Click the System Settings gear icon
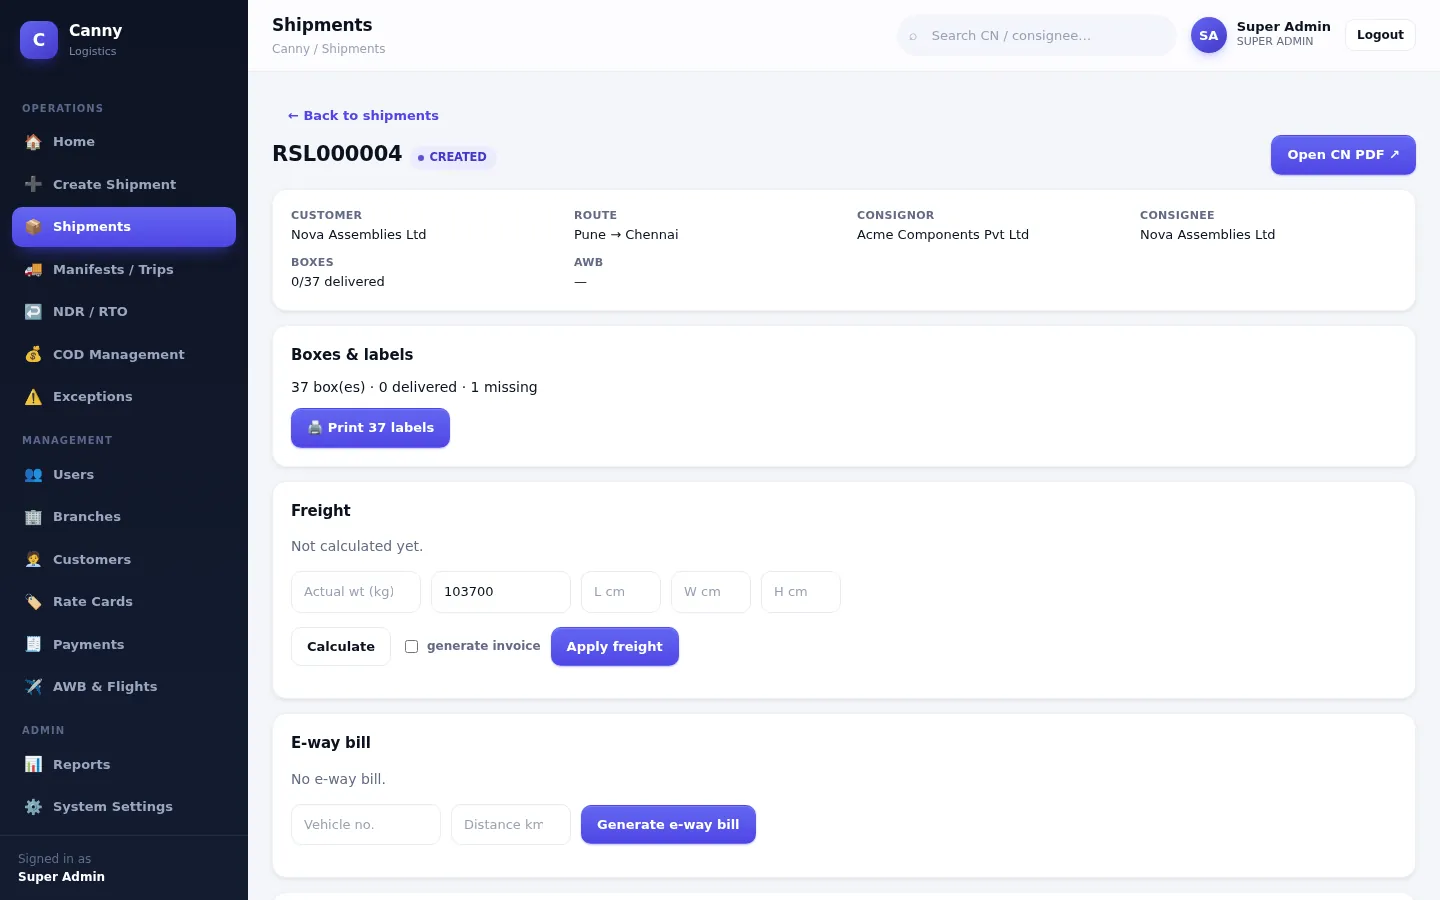Image resolution: width=1440 pixels, height=900 pixels. (x=33, y=807)
